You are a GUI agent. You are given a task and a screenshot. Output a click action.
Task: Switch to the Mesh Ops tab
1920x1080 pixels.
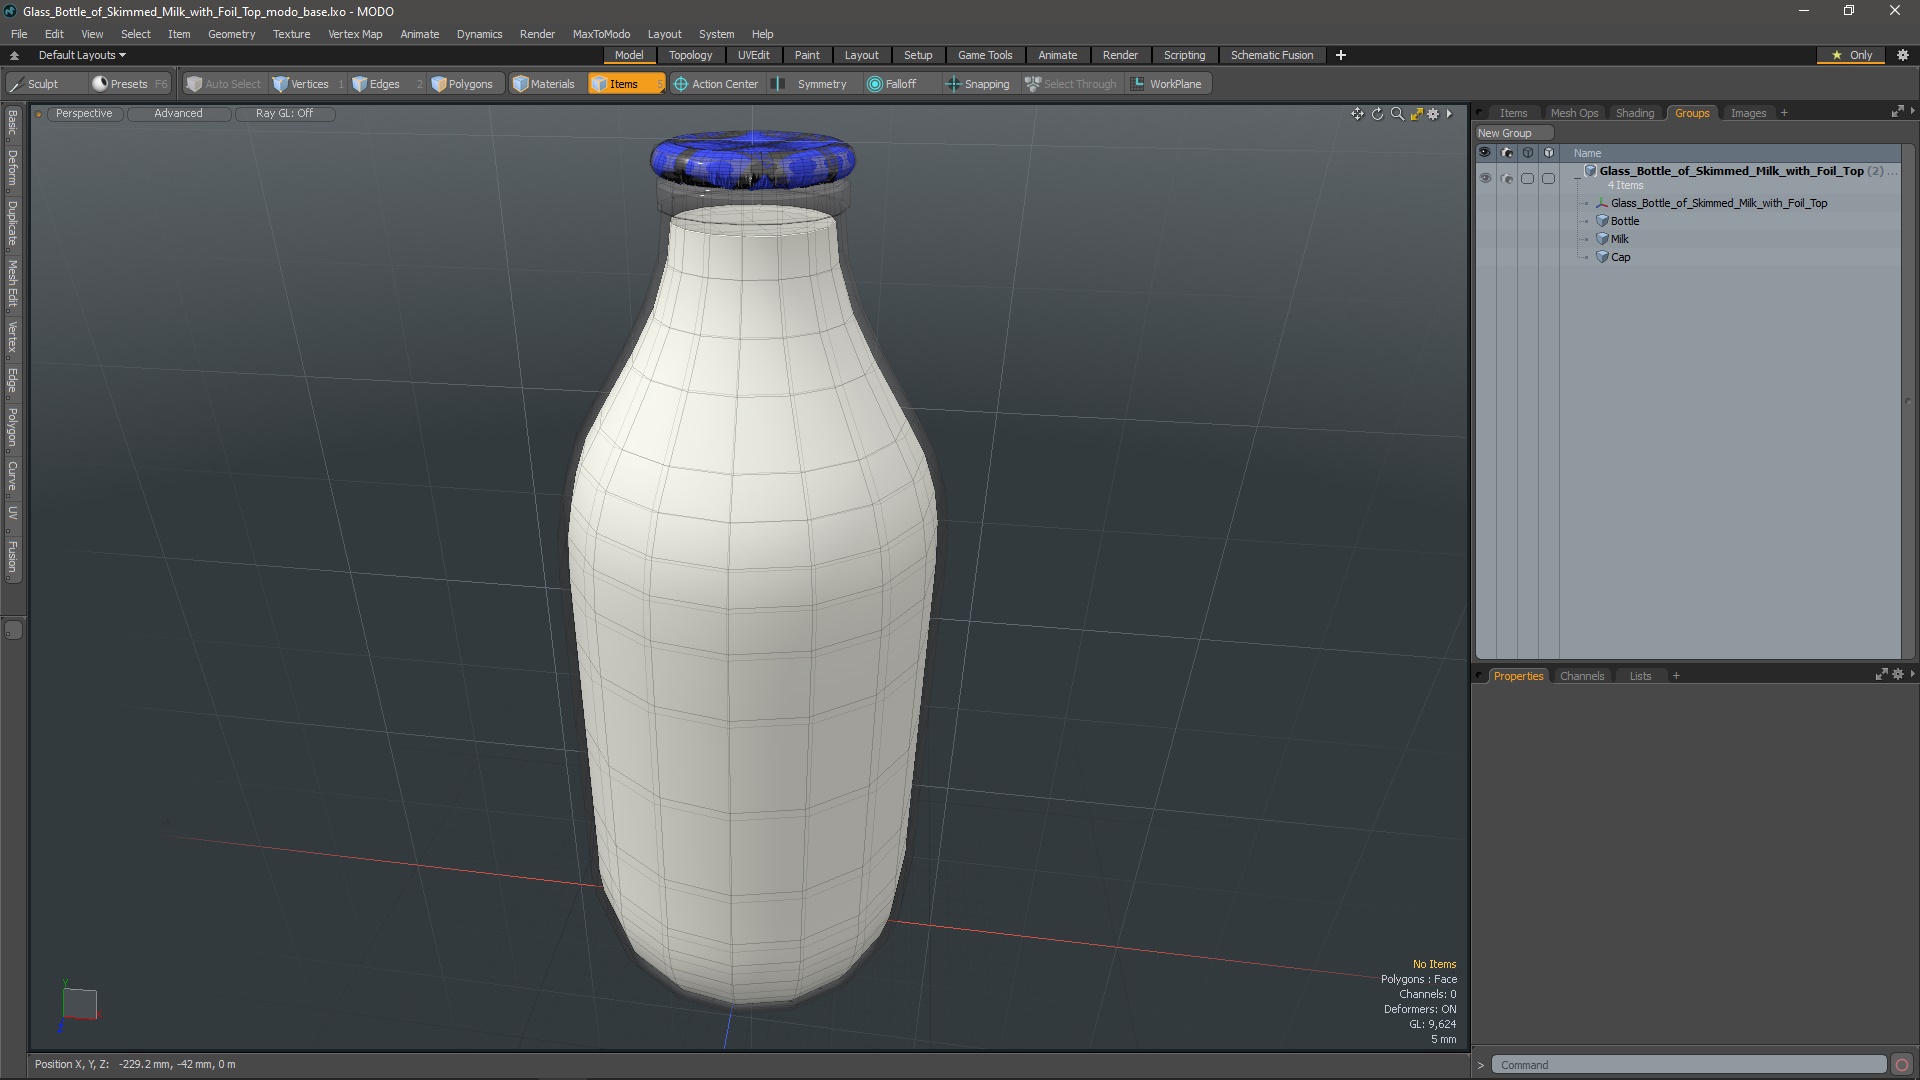click(1574, 113)
